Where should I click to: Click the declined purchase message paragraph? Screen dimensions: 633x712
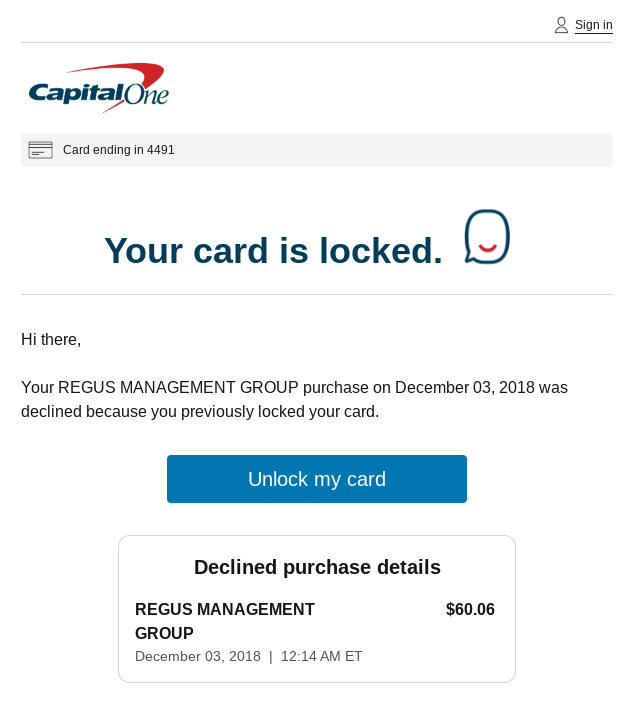click(x=294, y=400)
